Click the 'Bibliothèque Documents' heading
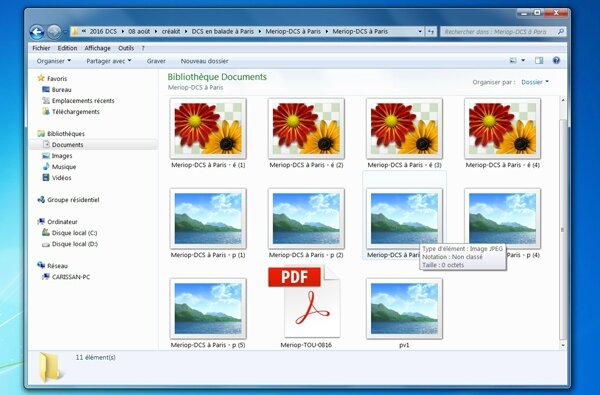Screen dimensions: 600x395 click(217, 77)
